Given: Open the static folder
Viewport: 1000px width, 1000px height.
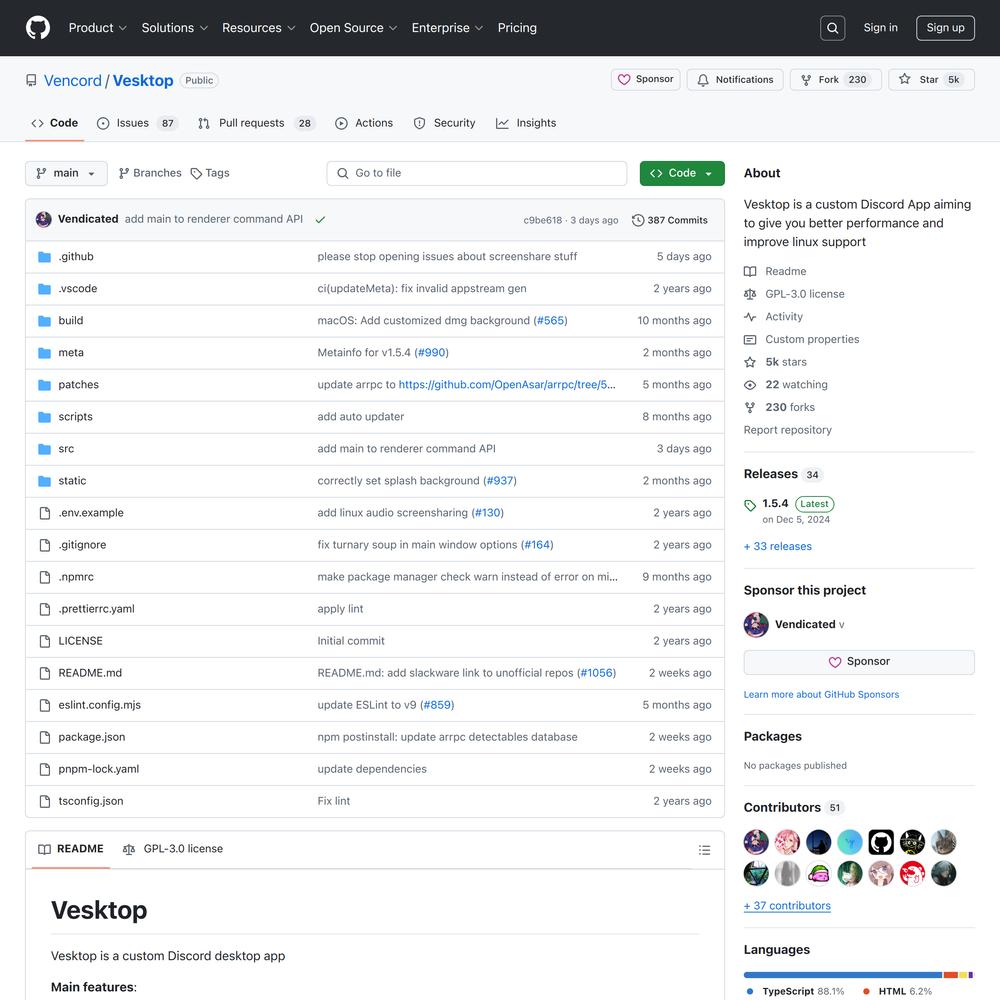Looking at the screenshot, I should click(x=72, y=480).
